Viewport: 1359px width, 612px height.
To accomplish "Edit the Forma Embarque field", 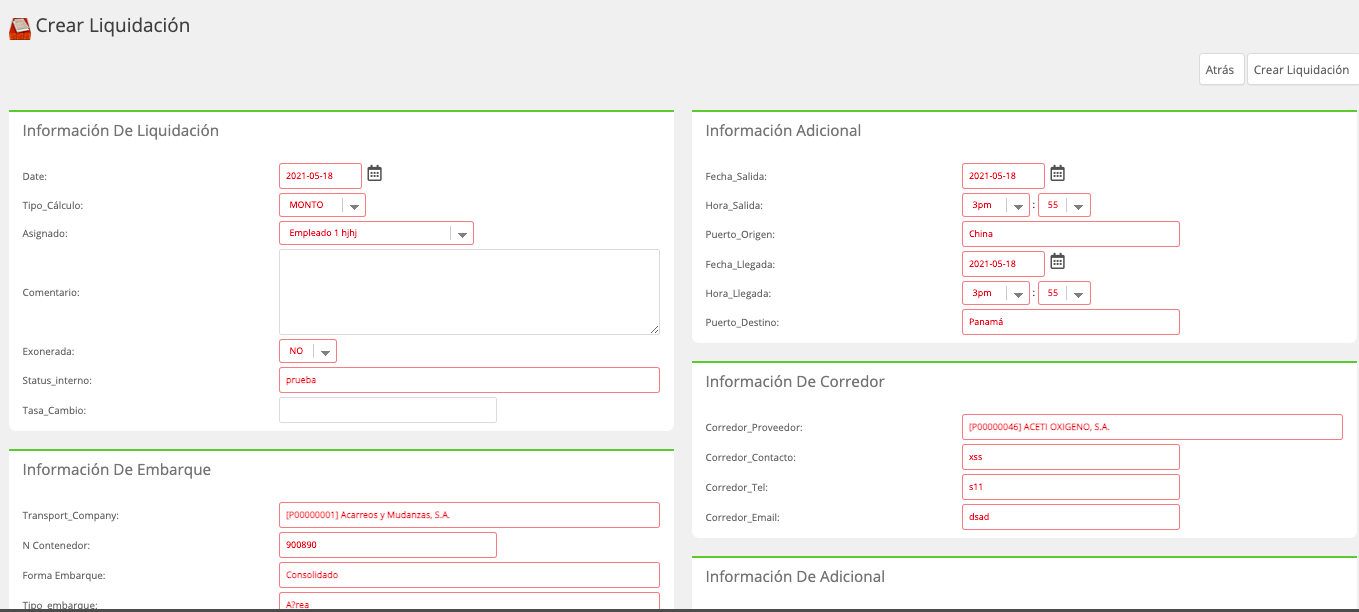I will pos(469,575).
